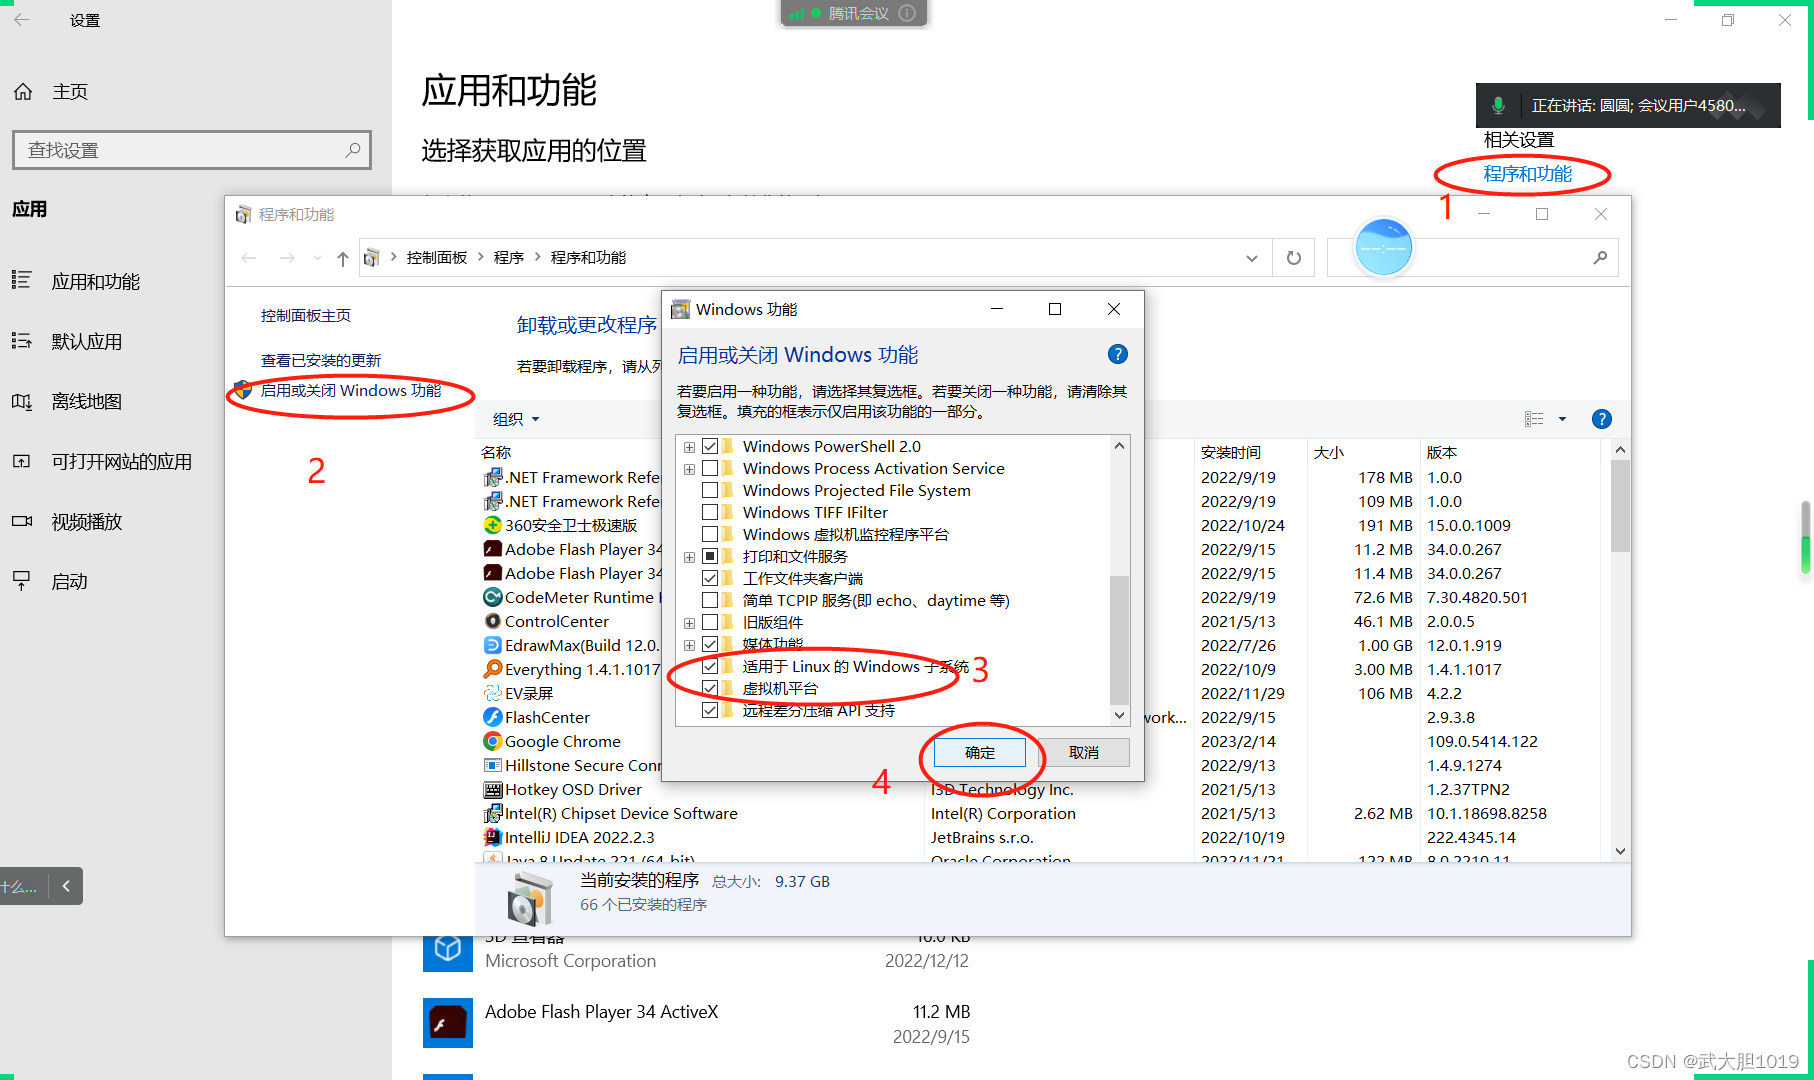Select 可打开网站的应用 in Settings sidebar
Image resolution: width=1814 pixels, height=1080 pixels.
pyautogui.click(x=122, y=462)
